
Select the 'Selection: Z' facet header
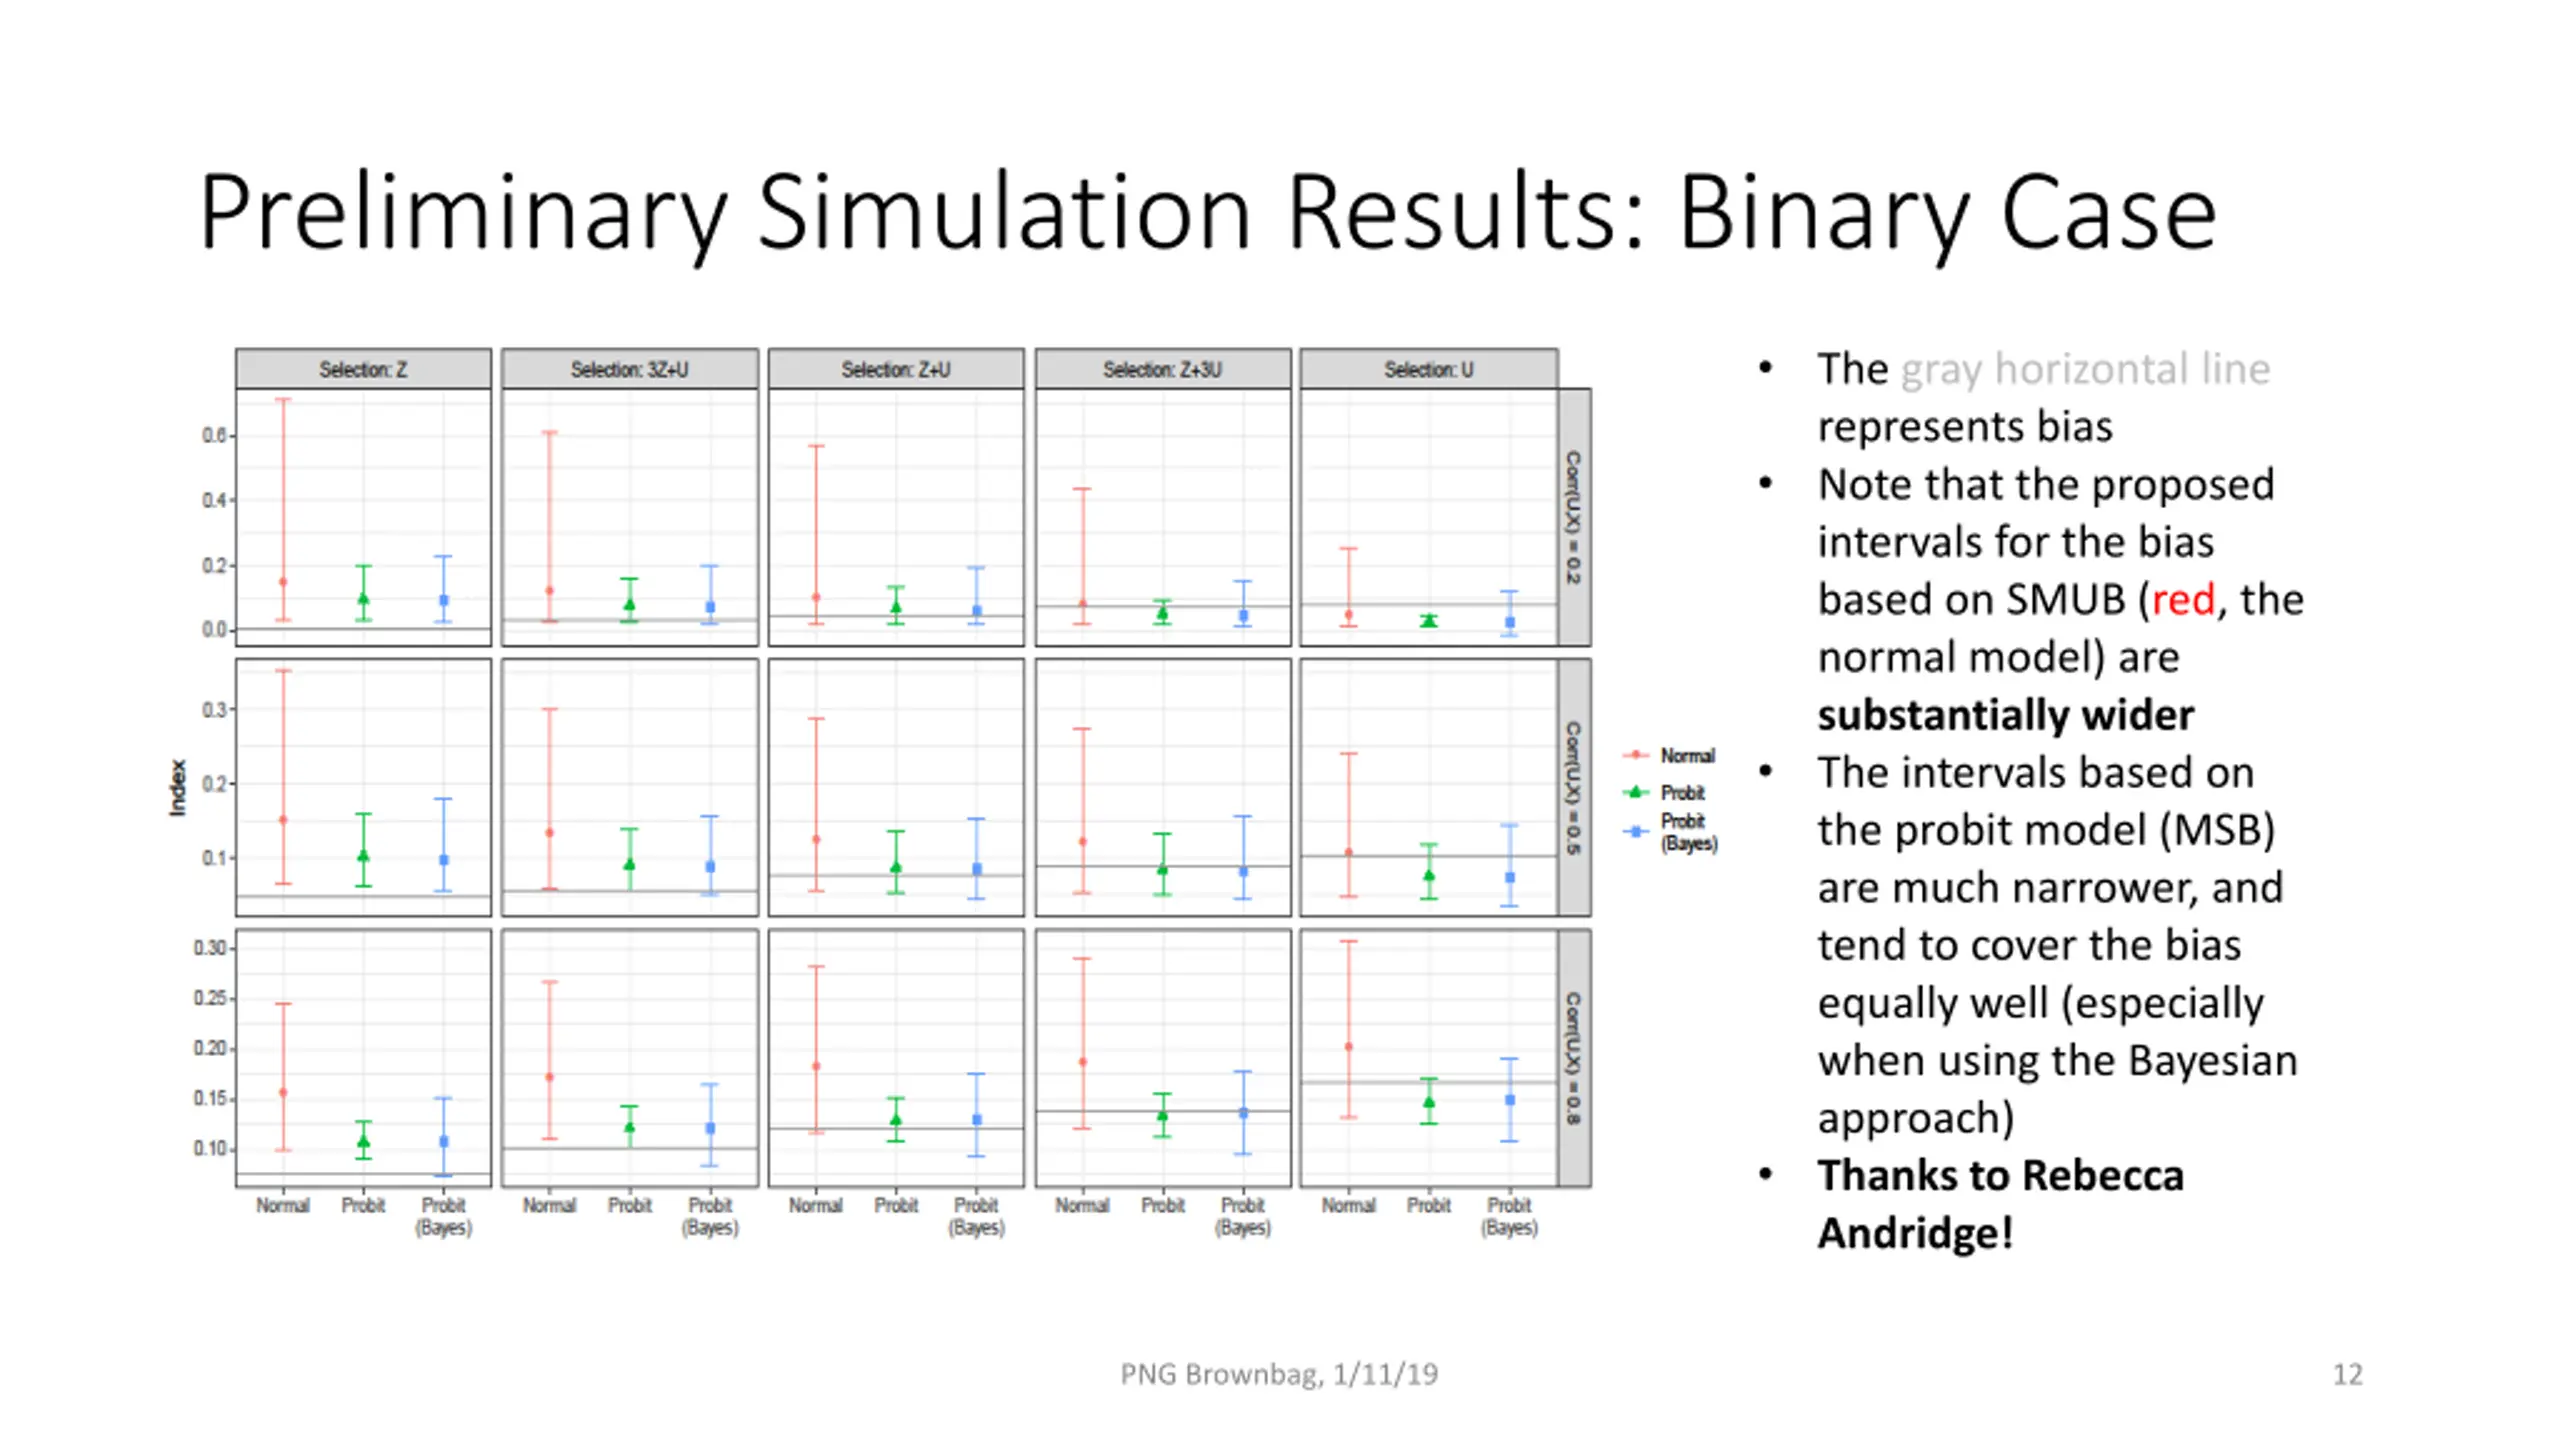pyautogui.click(x=363, y=369)
